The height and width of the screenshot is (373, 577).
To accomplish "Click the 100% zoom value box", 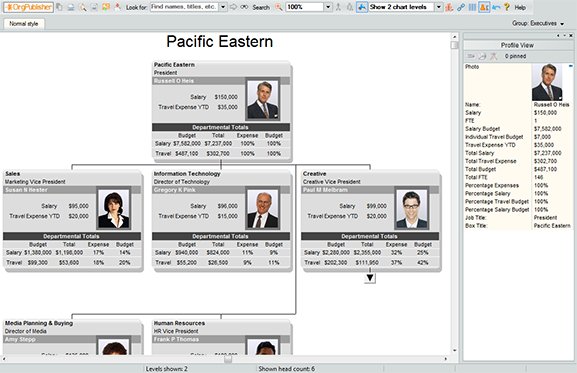I will coord(305,7).
